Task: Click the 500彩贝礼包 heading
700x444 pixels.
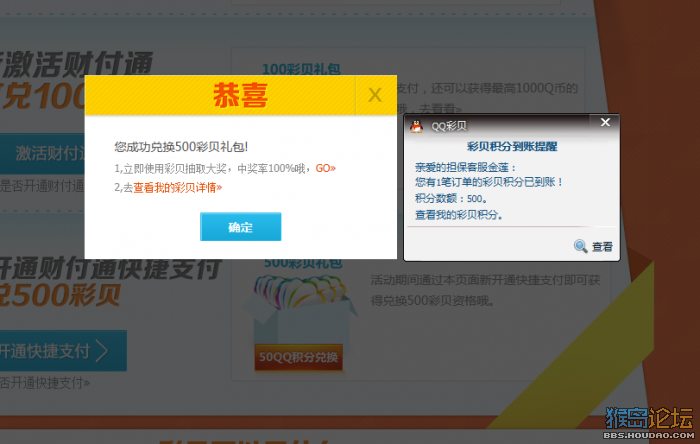Action: (x=303, y=263)
